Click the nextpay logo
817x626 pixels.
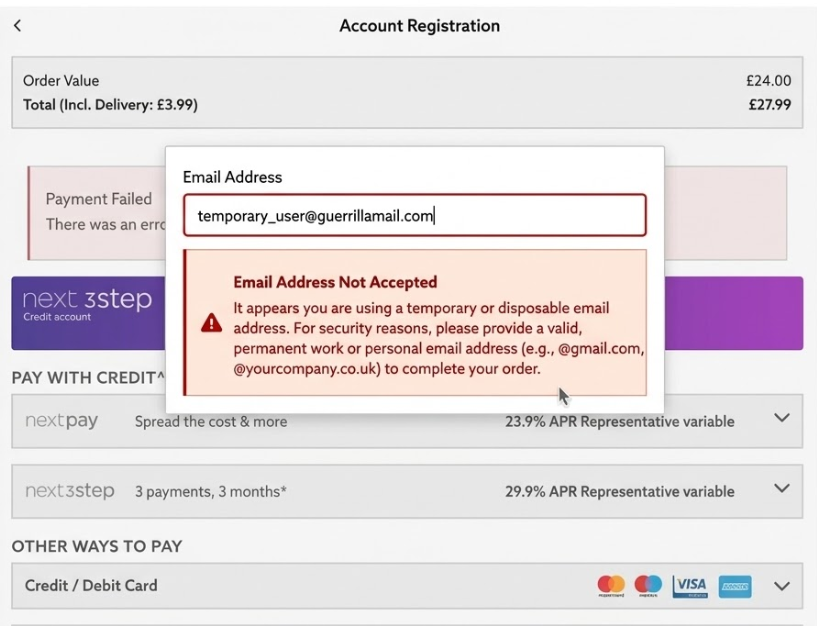(62, 421)
